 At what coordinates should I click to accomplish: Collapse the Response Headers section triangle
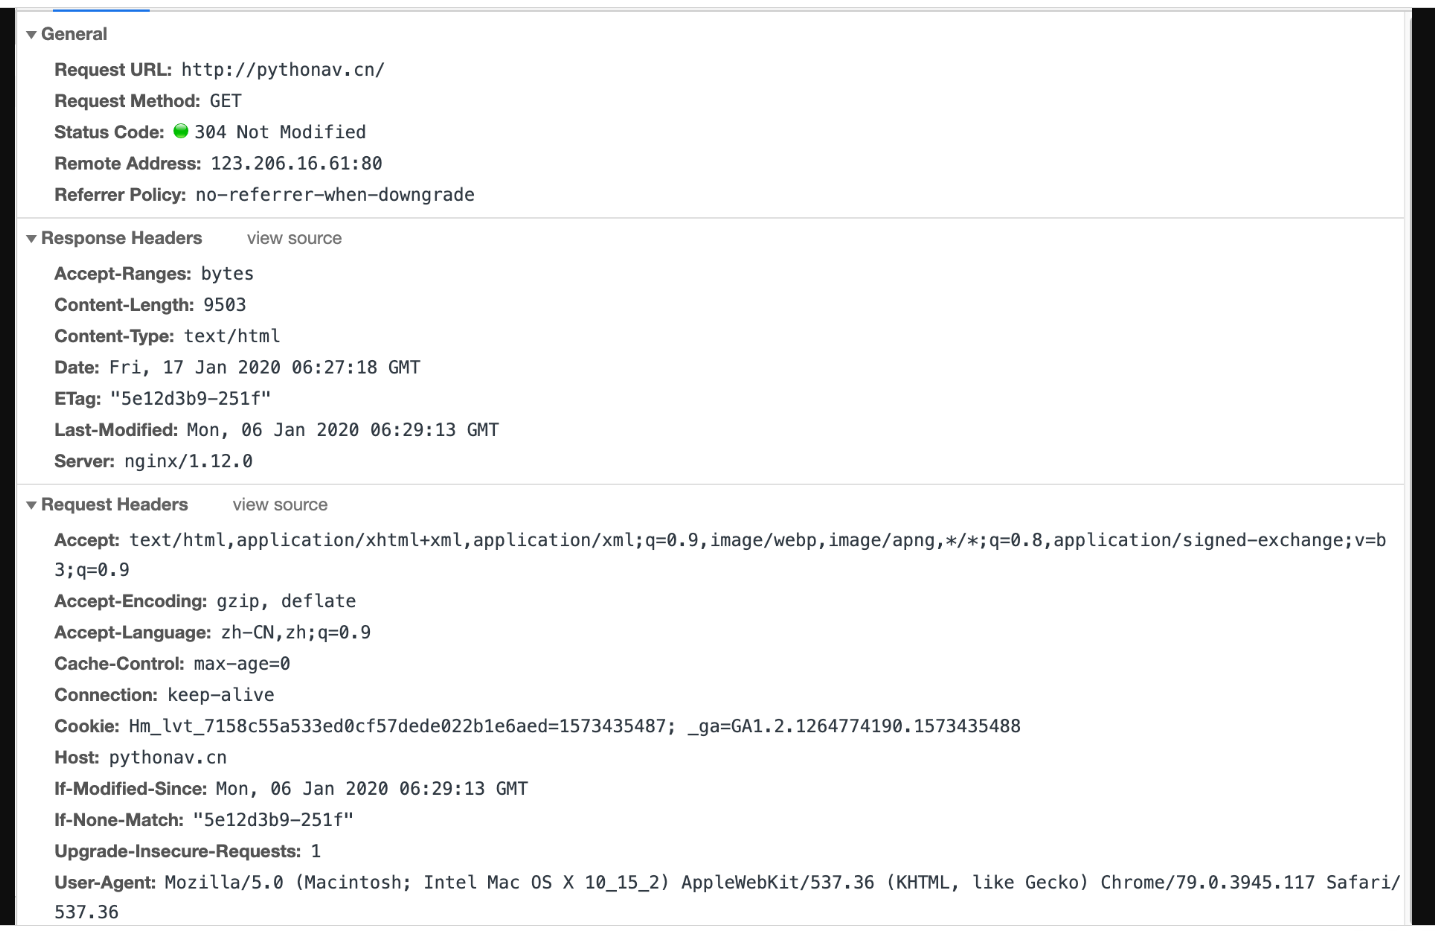coord(31,239)
